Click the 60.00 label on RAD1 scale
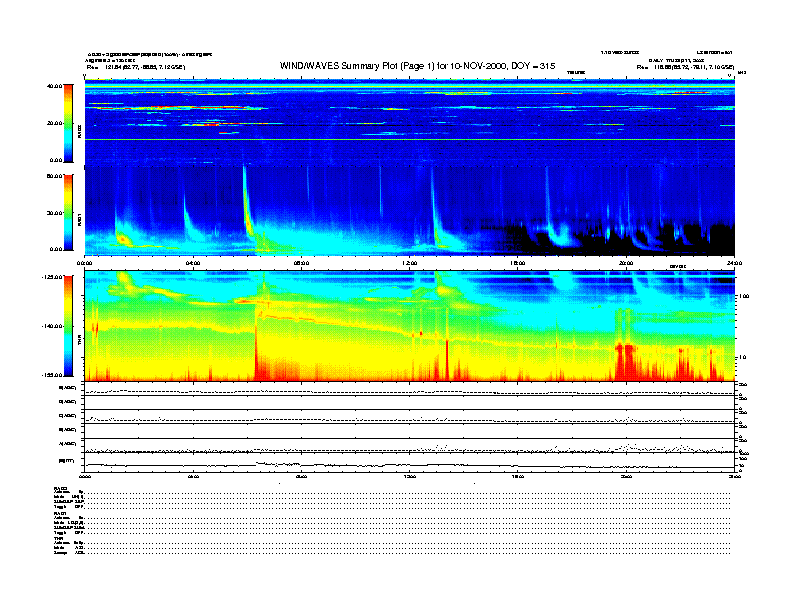This screenshot has width=792, height=612. coord(54,176)
